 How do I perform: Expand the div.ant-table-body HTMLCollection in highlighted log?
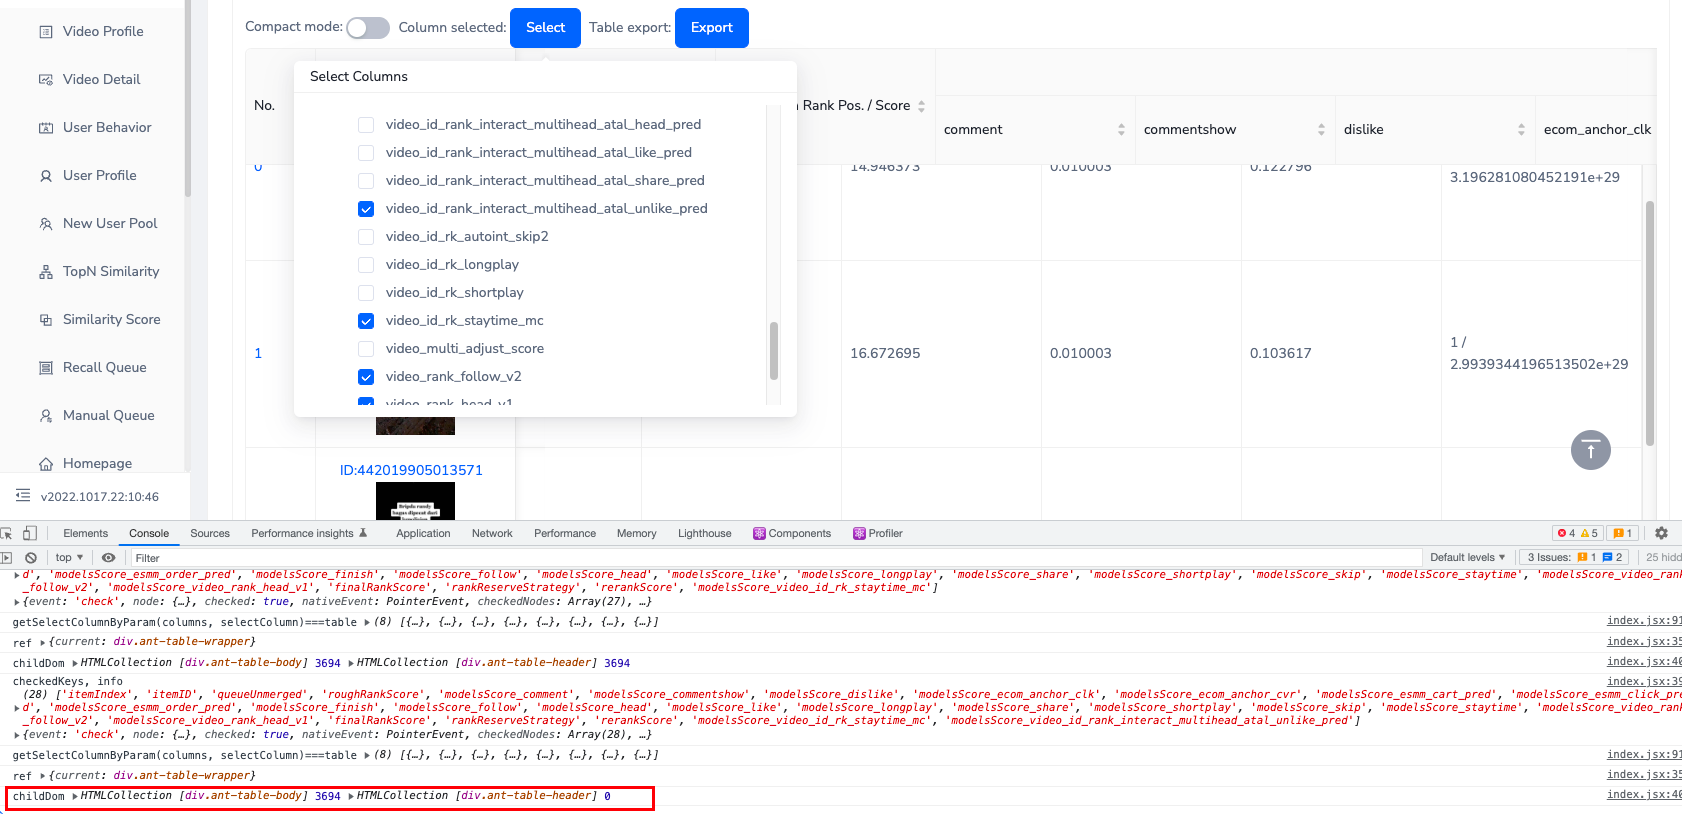coord(75,796)
